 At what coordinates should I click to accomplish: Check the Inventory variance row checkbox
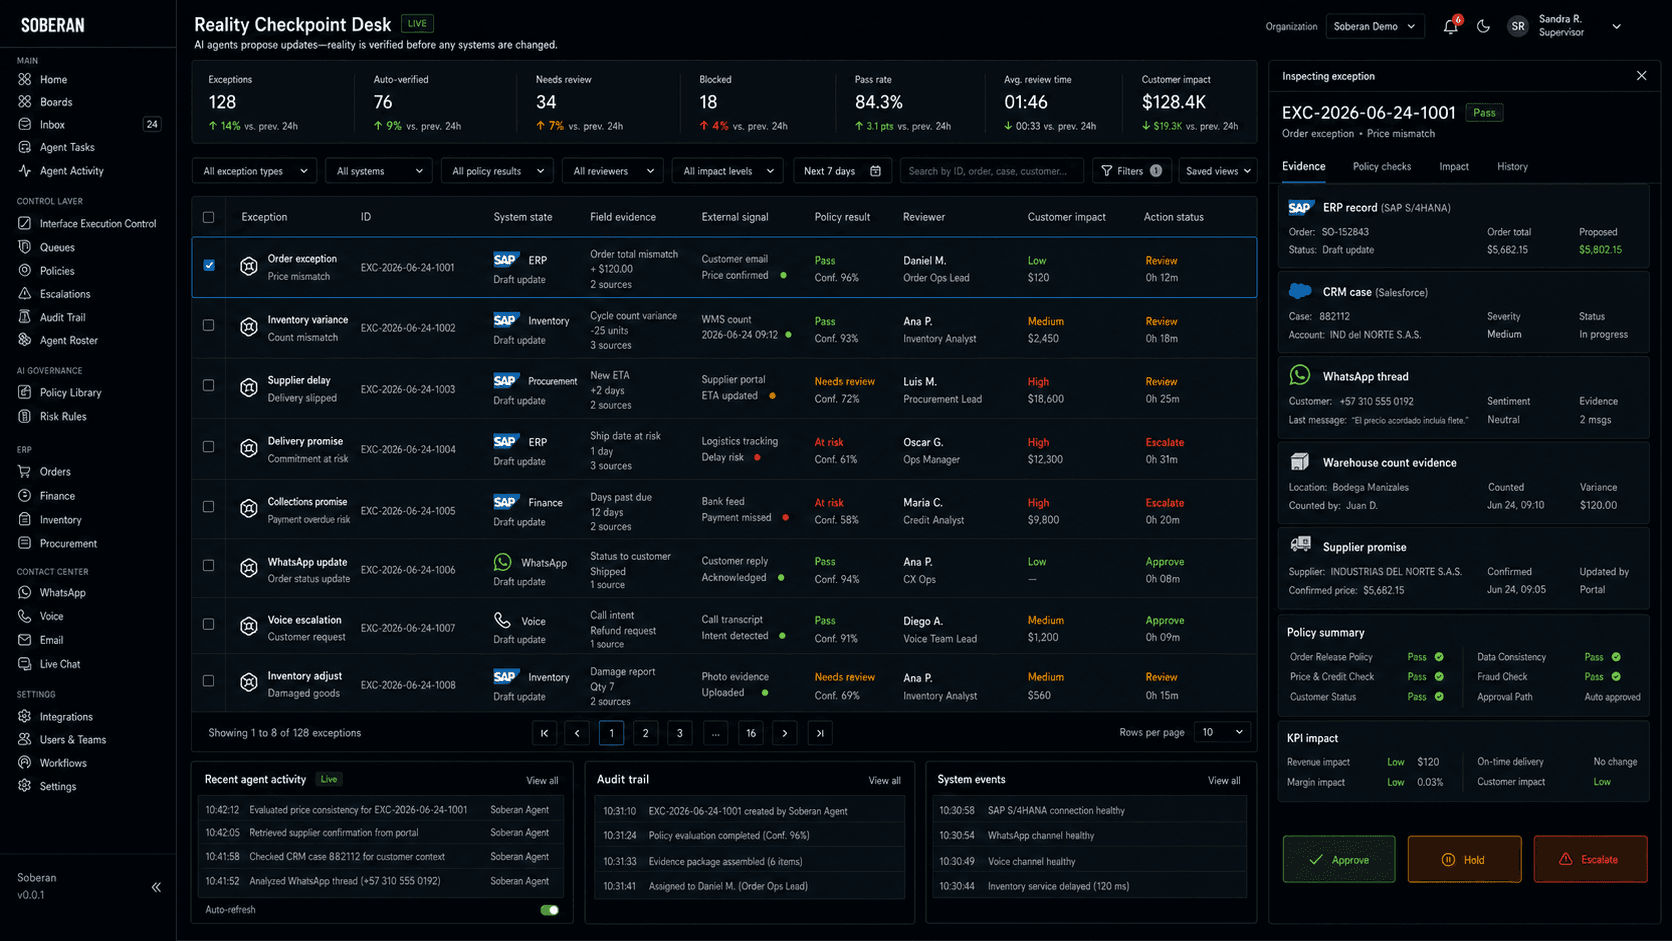coord(209,325)
